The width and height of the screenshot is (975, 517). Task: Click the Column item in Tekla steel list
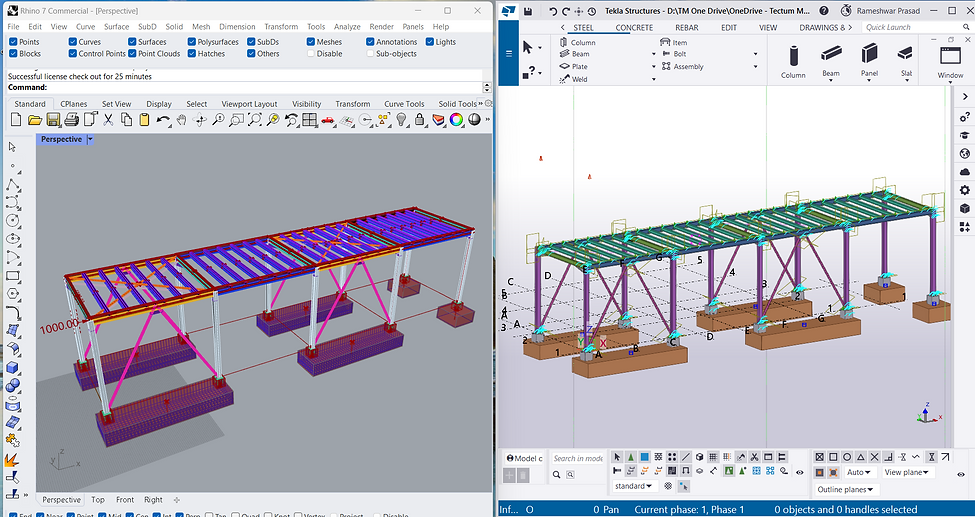pos(578,42)
